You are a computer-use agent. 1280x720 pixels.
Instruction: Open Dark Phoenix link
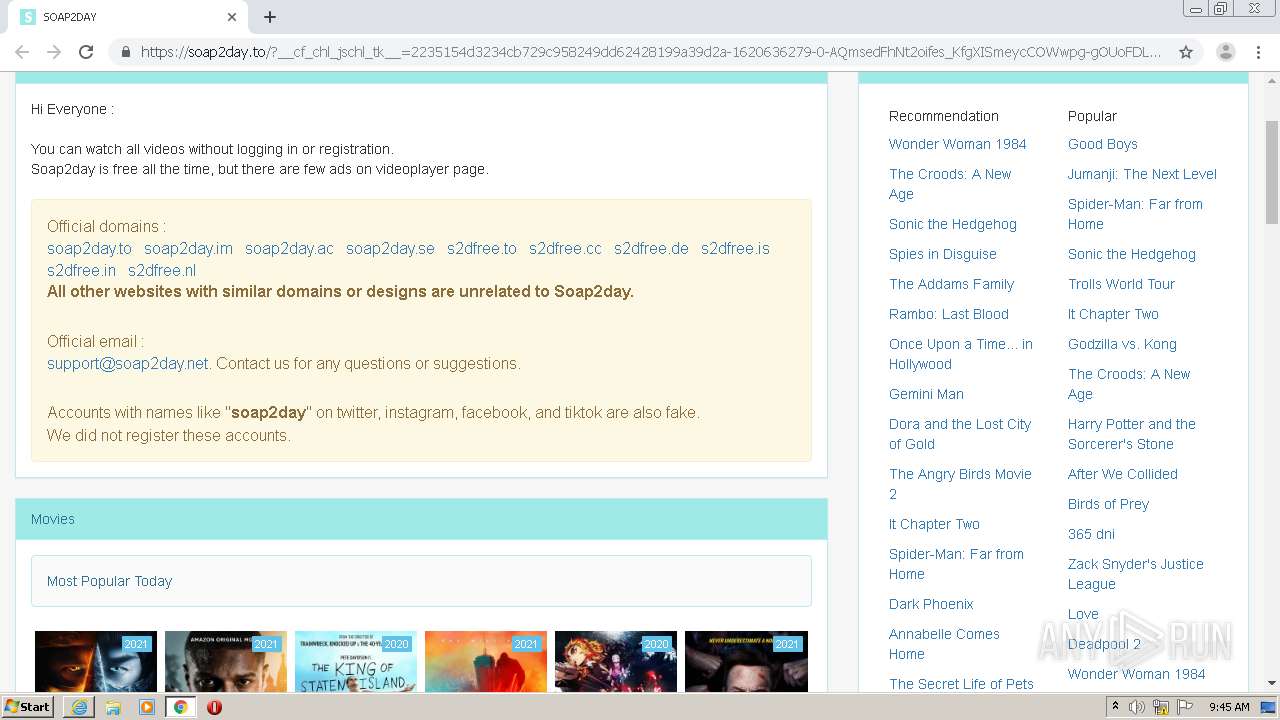pos(931,604)
